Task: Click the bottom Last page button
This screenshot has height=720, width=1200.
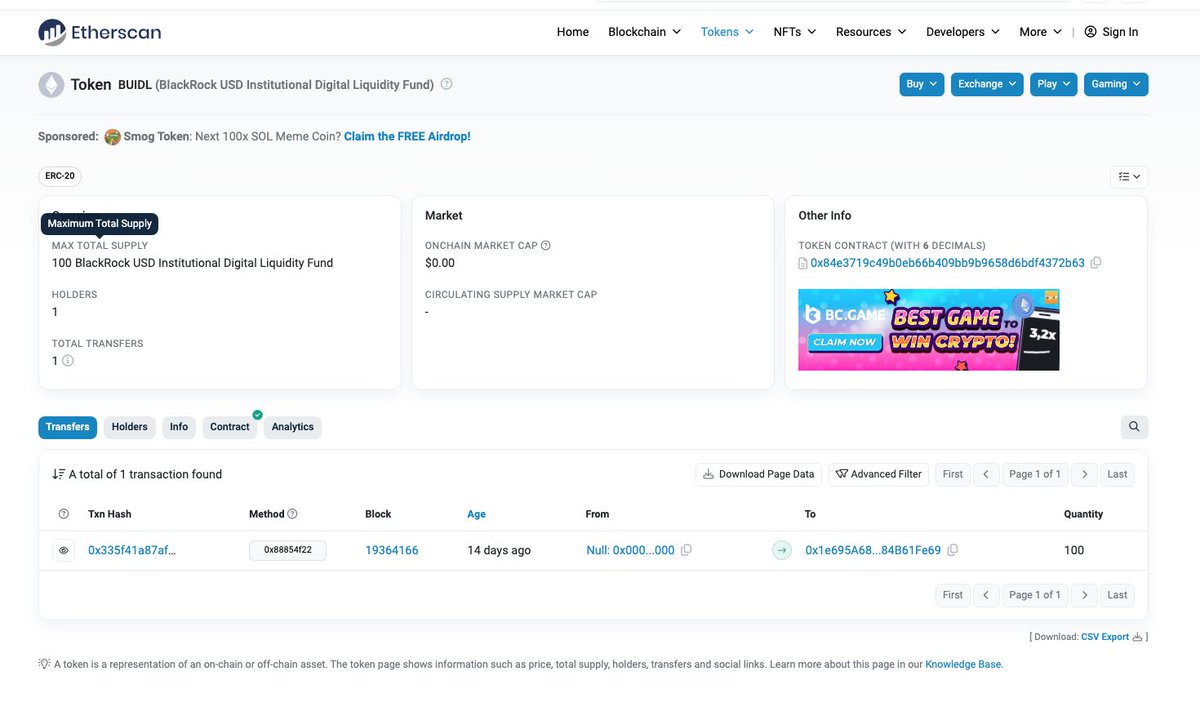Action: (x=1117, y=594)
